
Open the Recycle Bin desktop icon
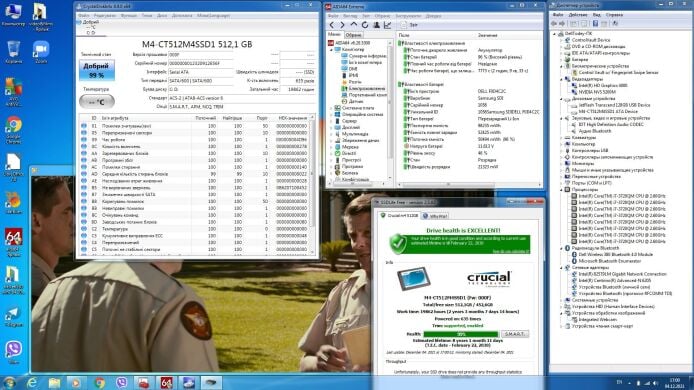(13, 53)
